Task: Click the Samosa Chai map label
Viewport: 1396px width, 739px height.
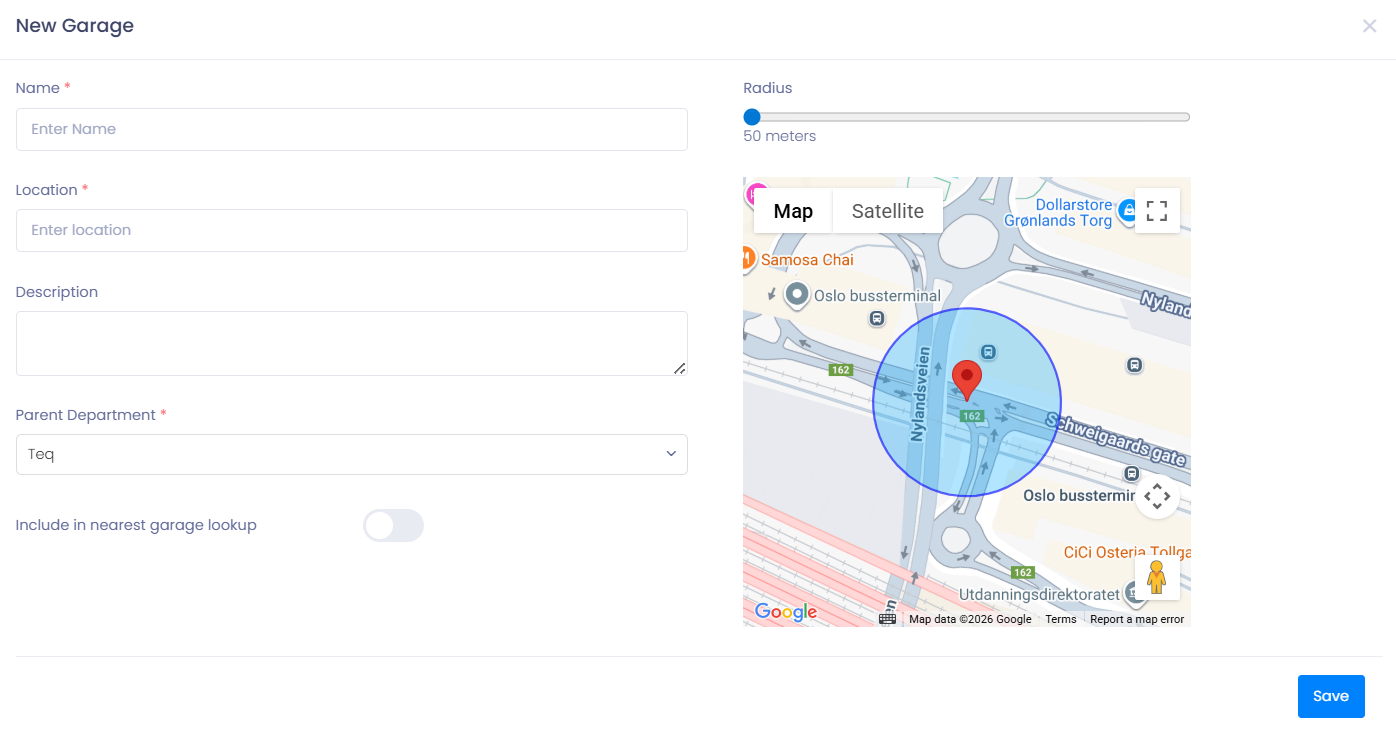Action: 807,260
